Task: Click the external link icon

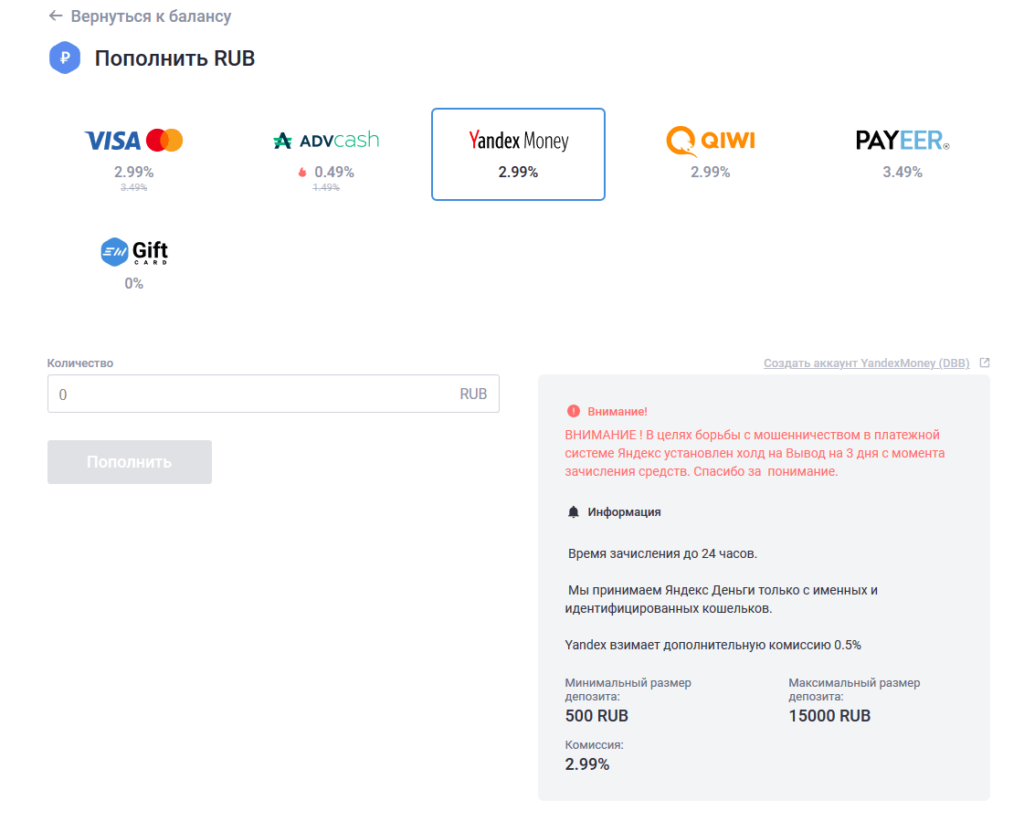Action: coord(984,363)
